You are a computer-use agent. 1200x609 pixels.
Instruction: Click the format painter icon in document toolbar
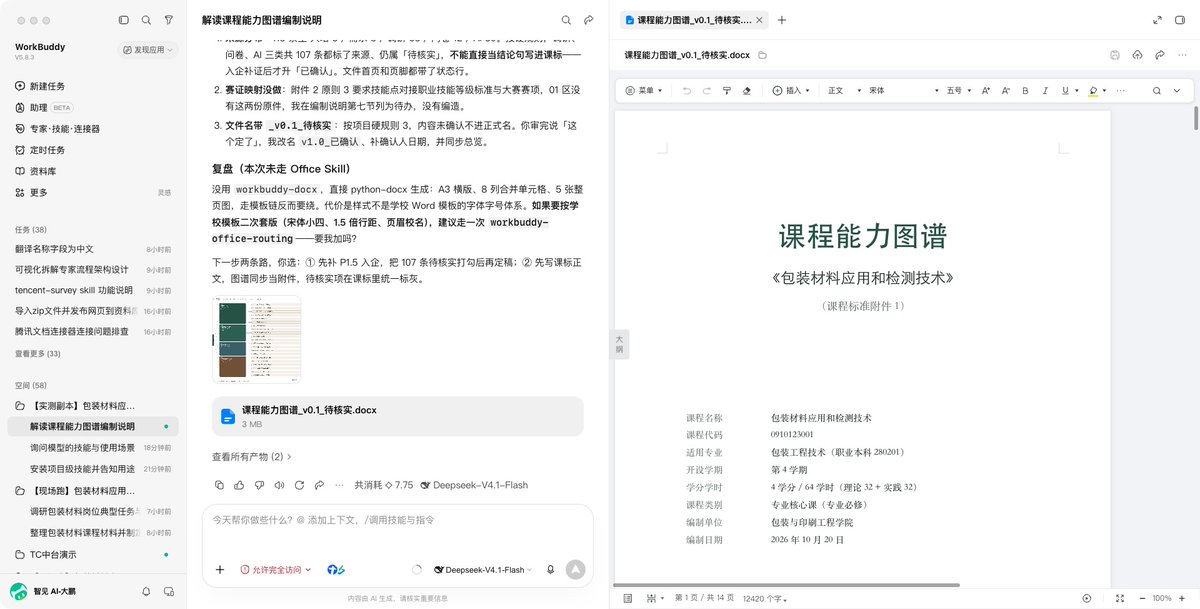point(728,90)
